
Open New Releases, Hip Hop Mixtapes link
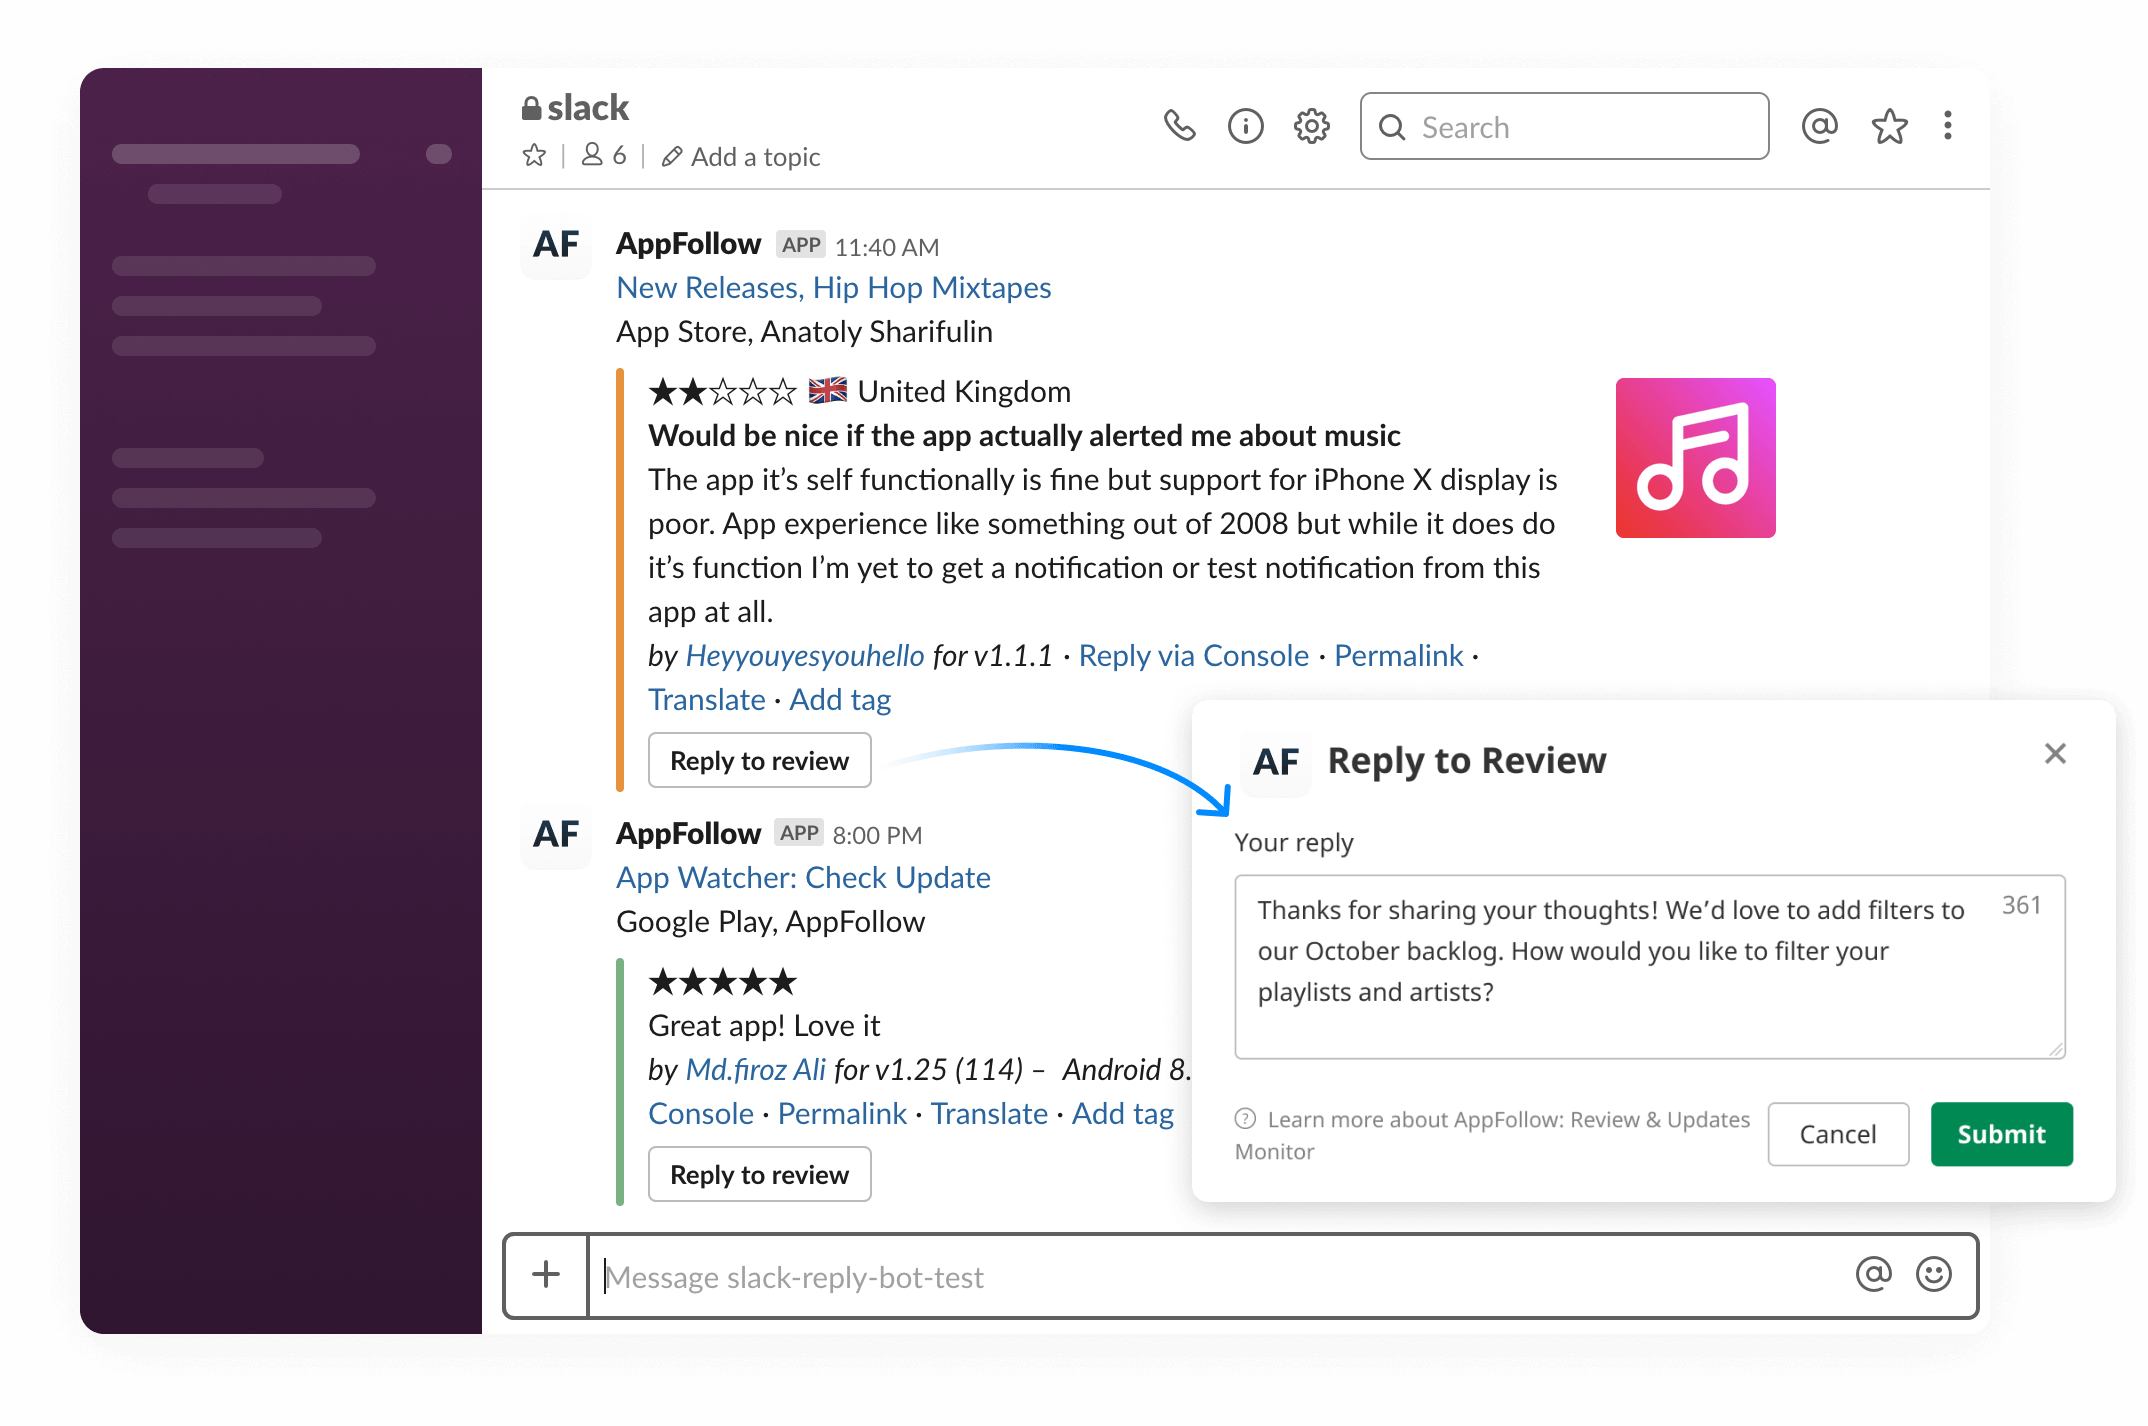833,288
